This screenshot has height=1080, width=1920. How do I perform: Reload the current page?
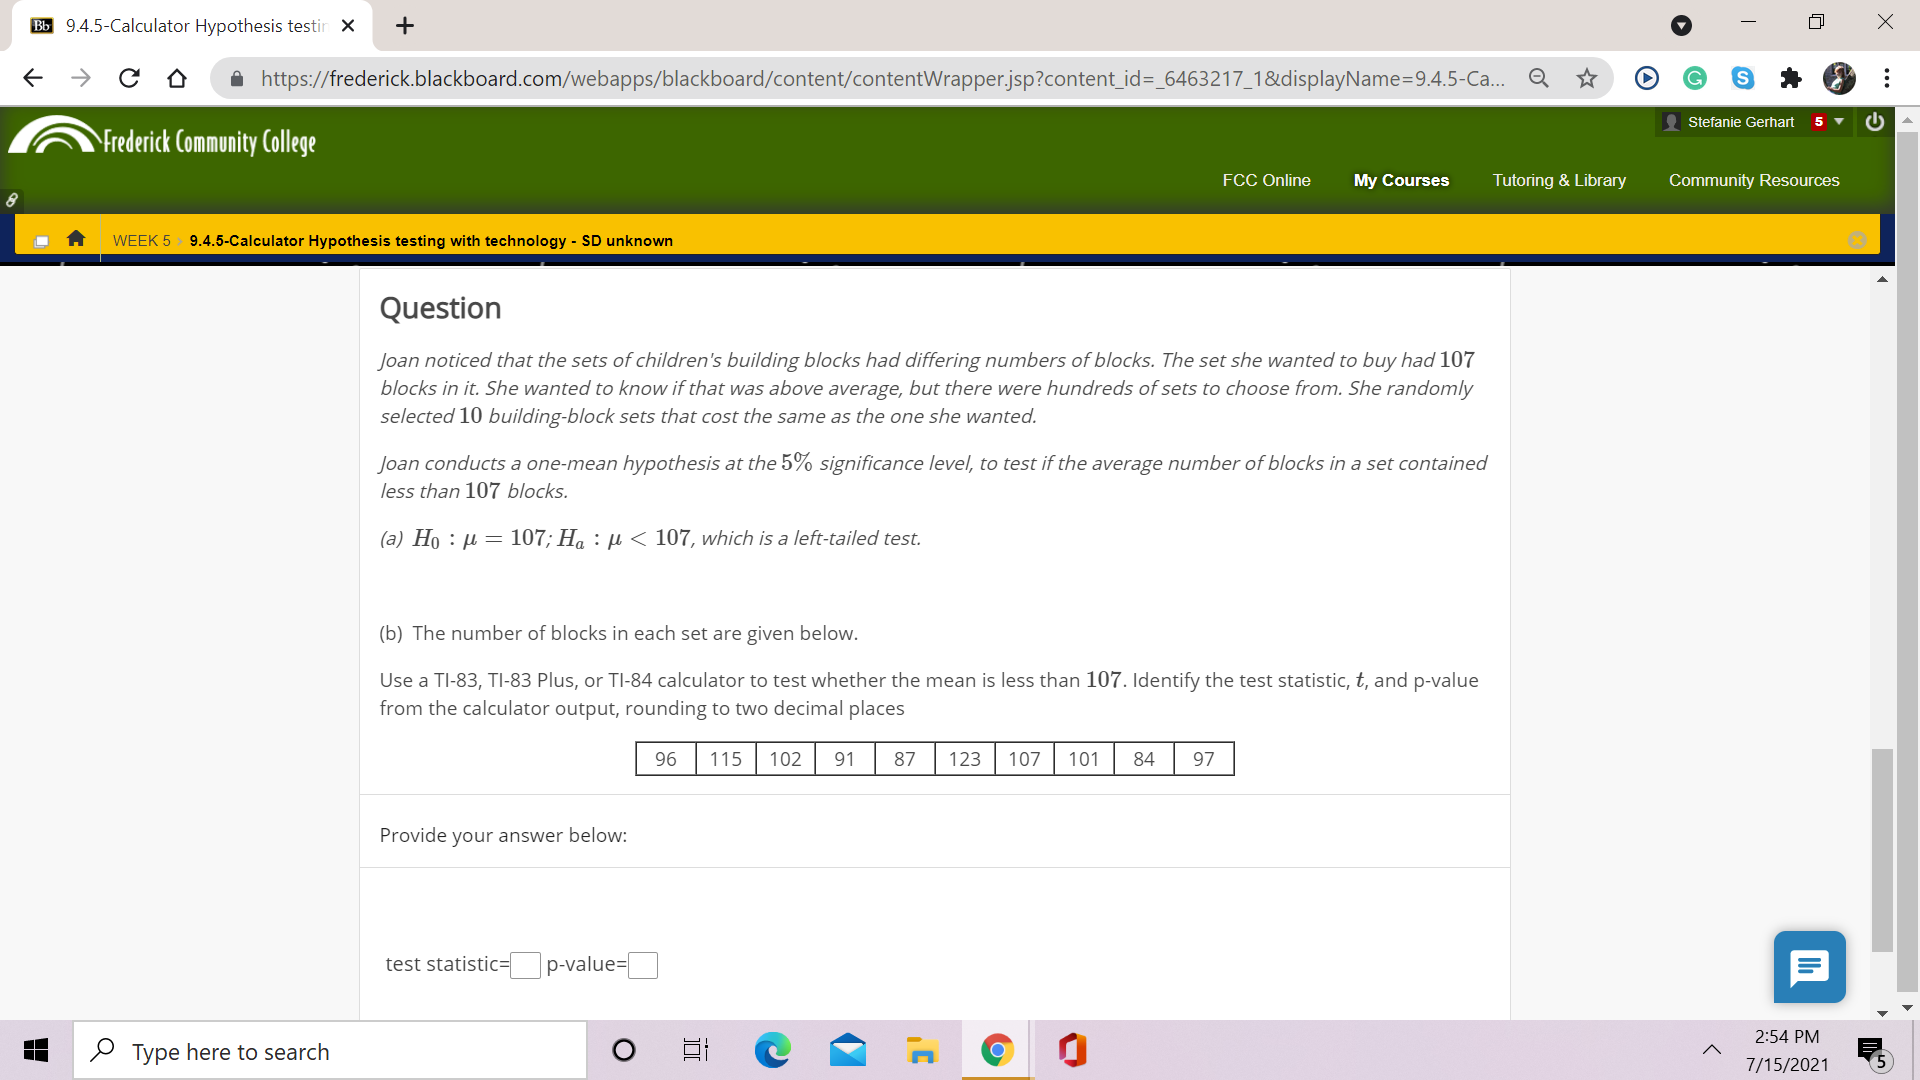(129, 78)
